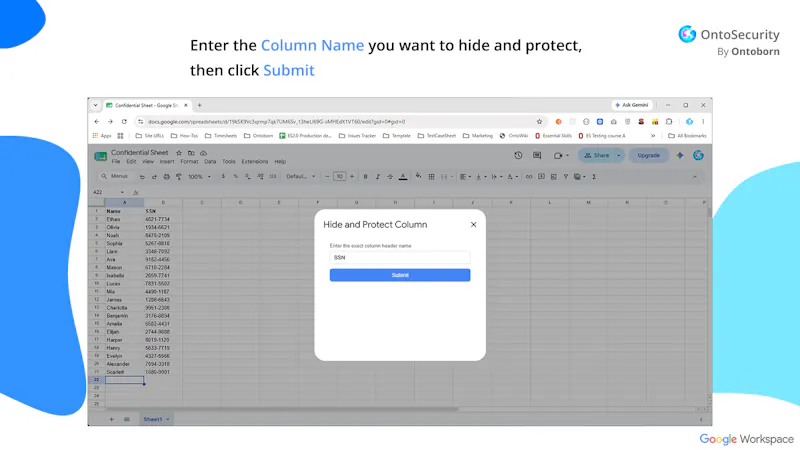The width and height of the screenshot is (800, 450).
Task: Click the Undo icon in Sheets toolbar
Action: [142, 177]
